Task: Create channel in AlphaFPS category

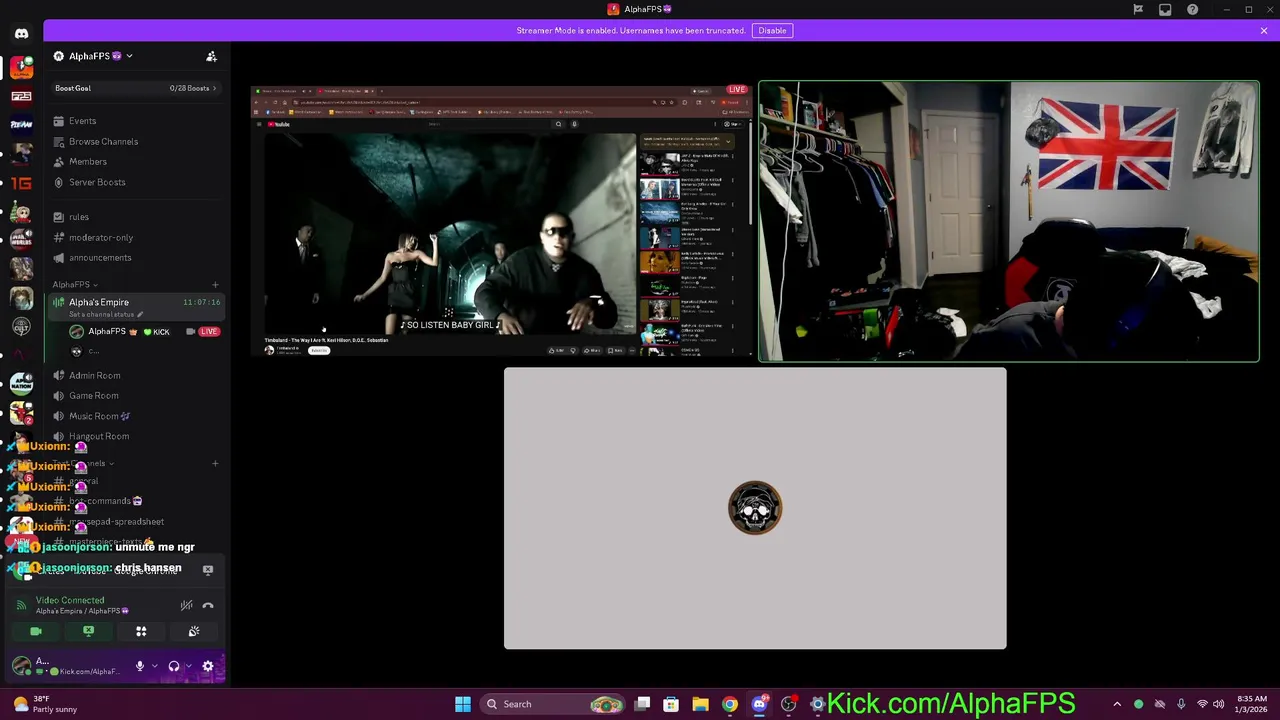Action: point(215,284)
